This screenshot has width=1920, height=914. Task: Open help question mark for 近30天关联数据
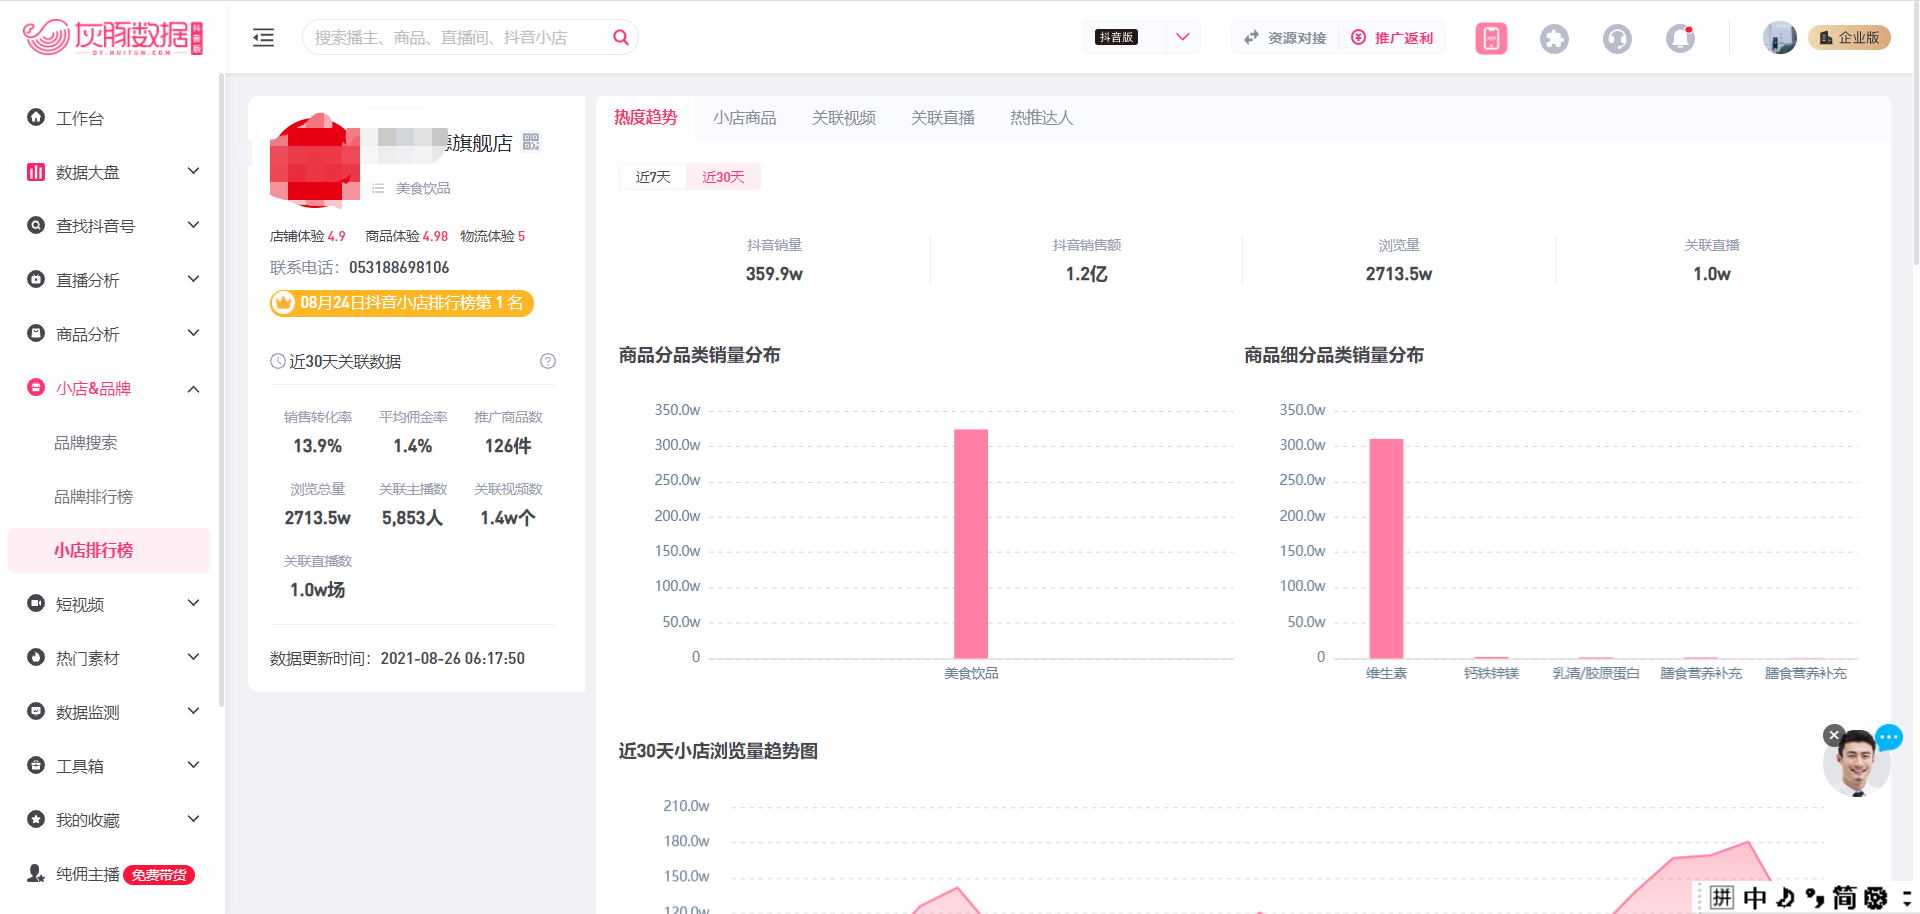click(548, 361)
